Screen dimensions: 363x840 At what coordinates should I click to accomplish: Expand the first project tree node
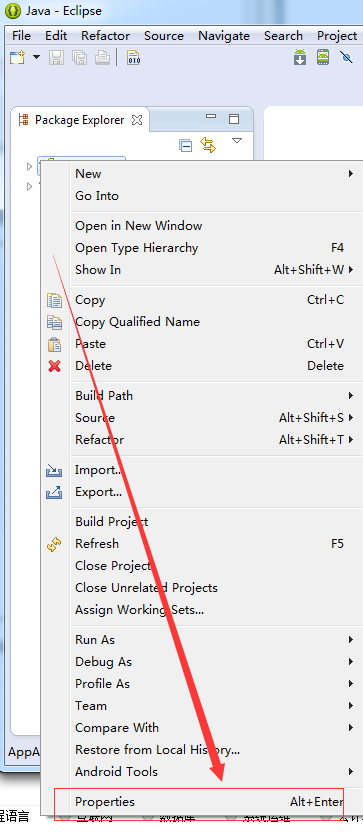pyautogui.click(x=29, y=167)
